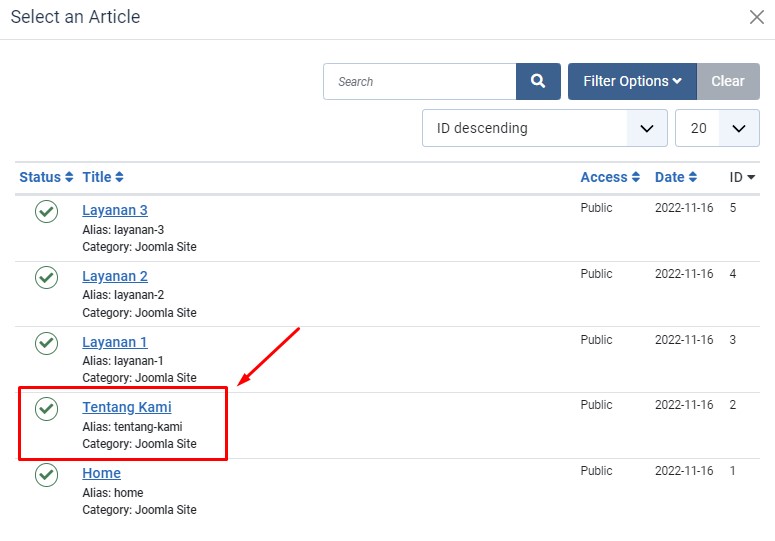Screen dimensions: 775x541
Task: Sort articles by ID column header
Action: (x=742, y=177)
